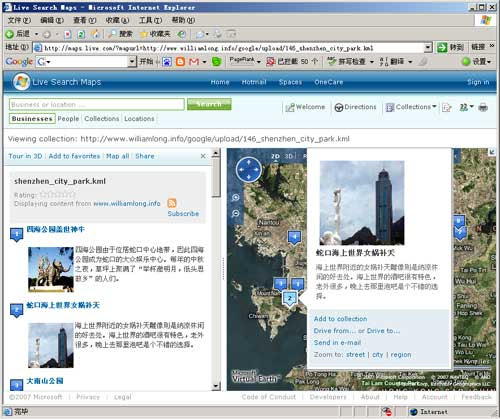
Task: Open the address bar dropdown arrow
Action: click(x=428, y=48)
